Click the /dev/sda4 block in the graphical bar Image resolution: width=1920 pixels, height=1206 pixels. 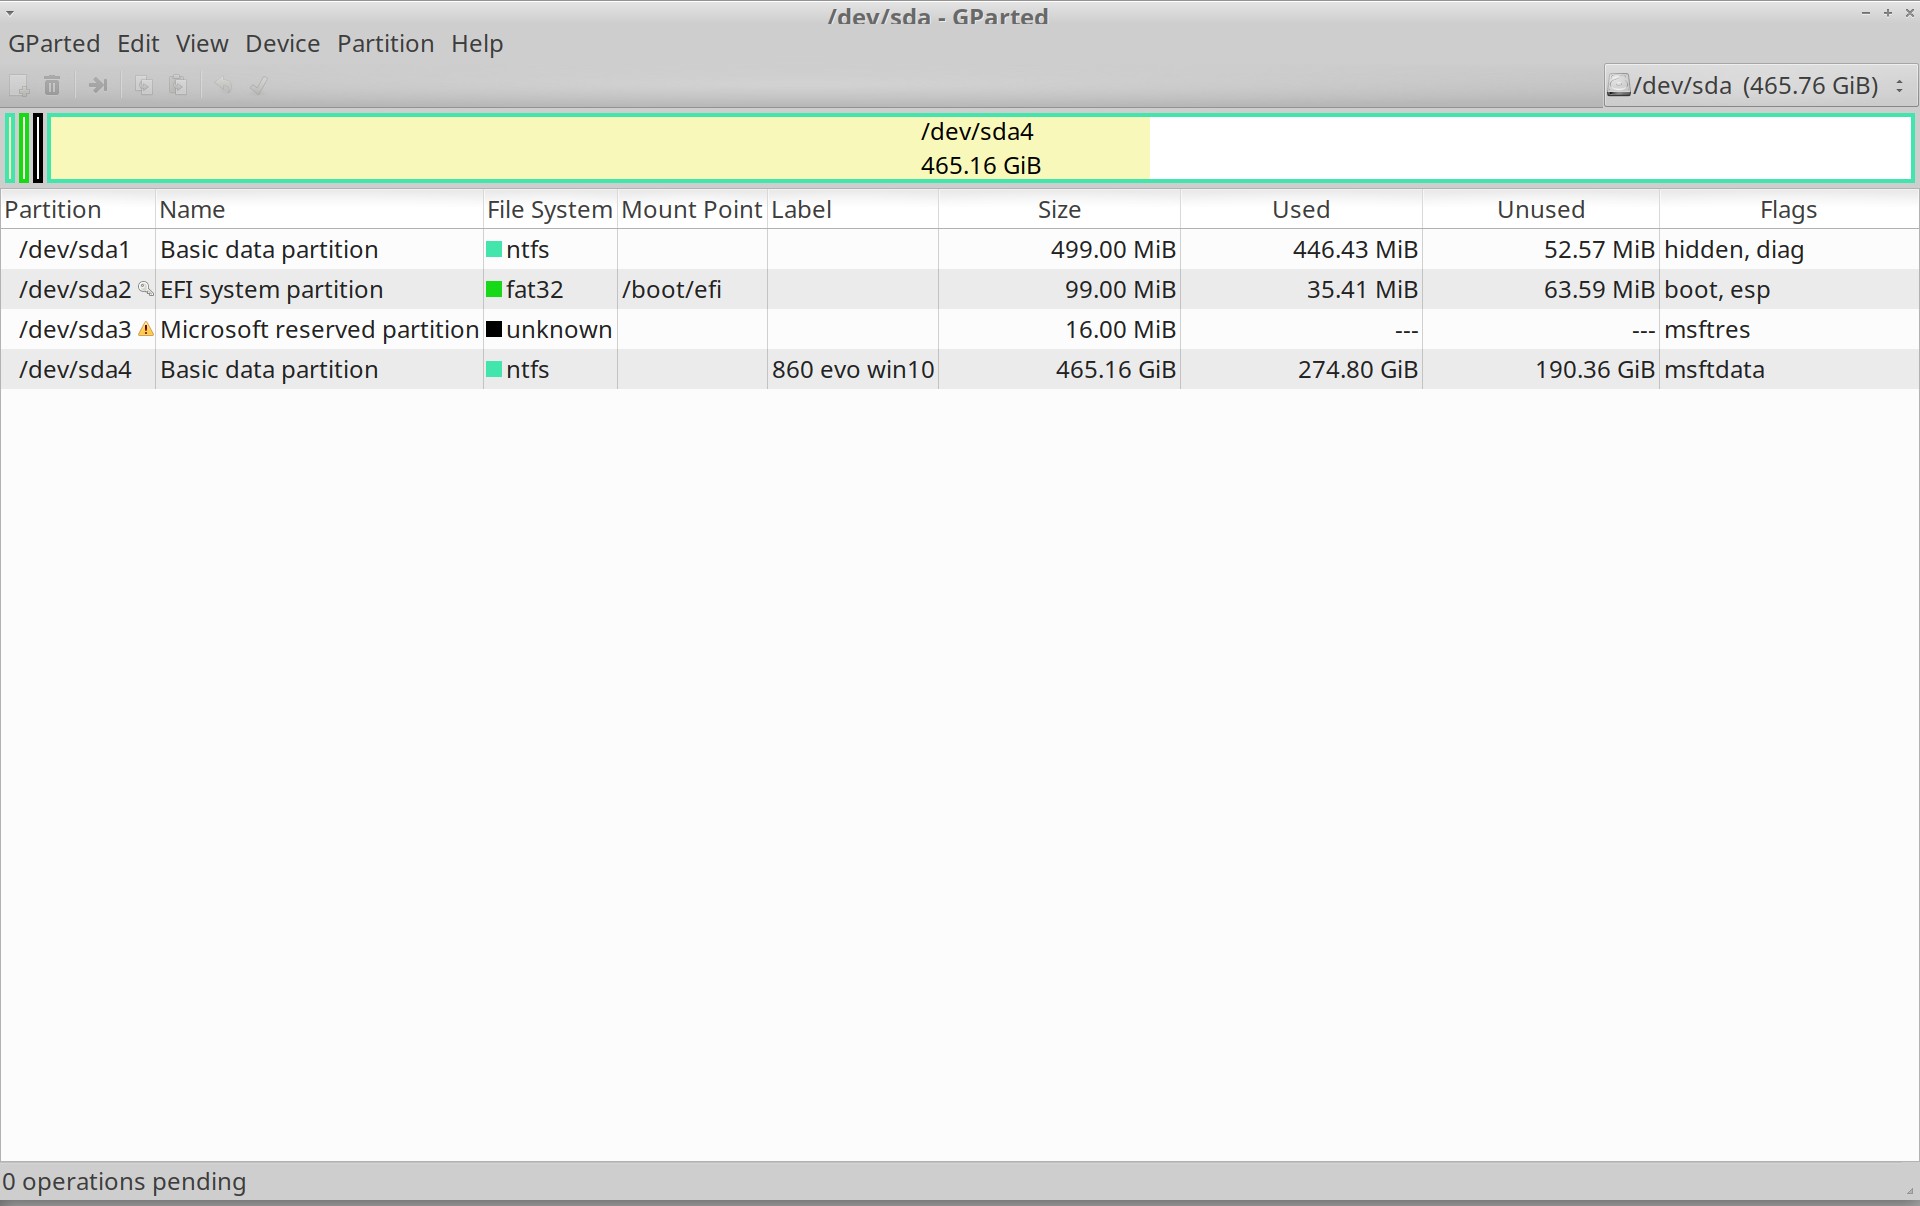point(600,148)
